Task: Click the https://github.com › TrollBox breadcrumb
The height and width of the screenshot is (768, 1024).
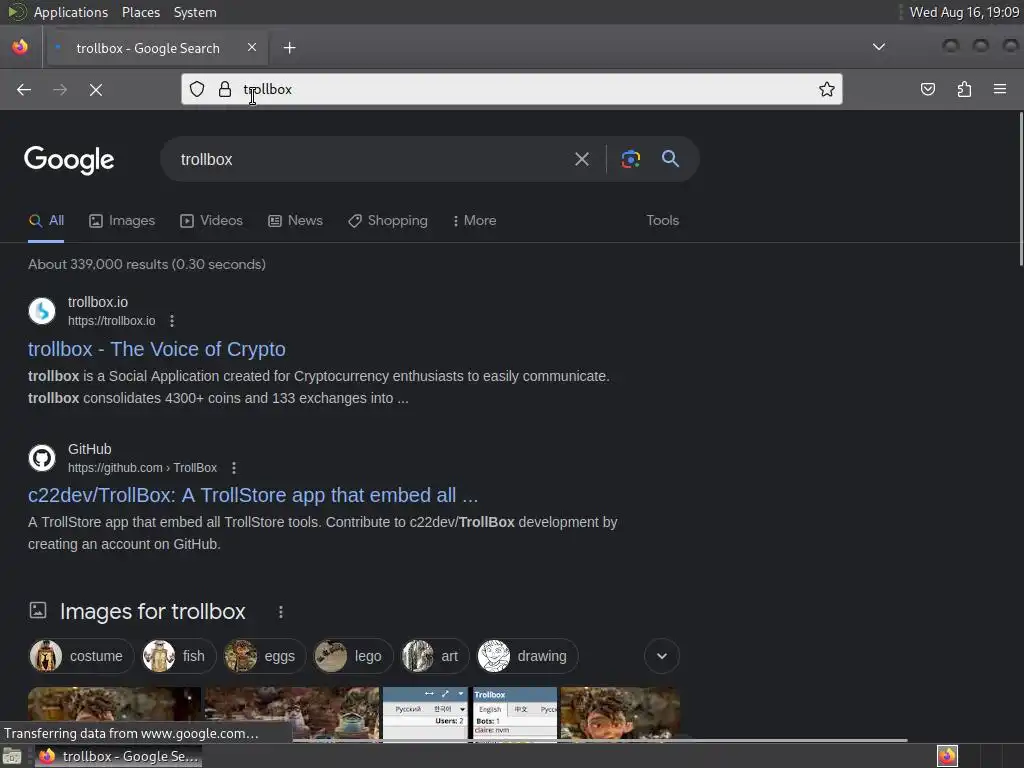Action: (x=142, y=468)
